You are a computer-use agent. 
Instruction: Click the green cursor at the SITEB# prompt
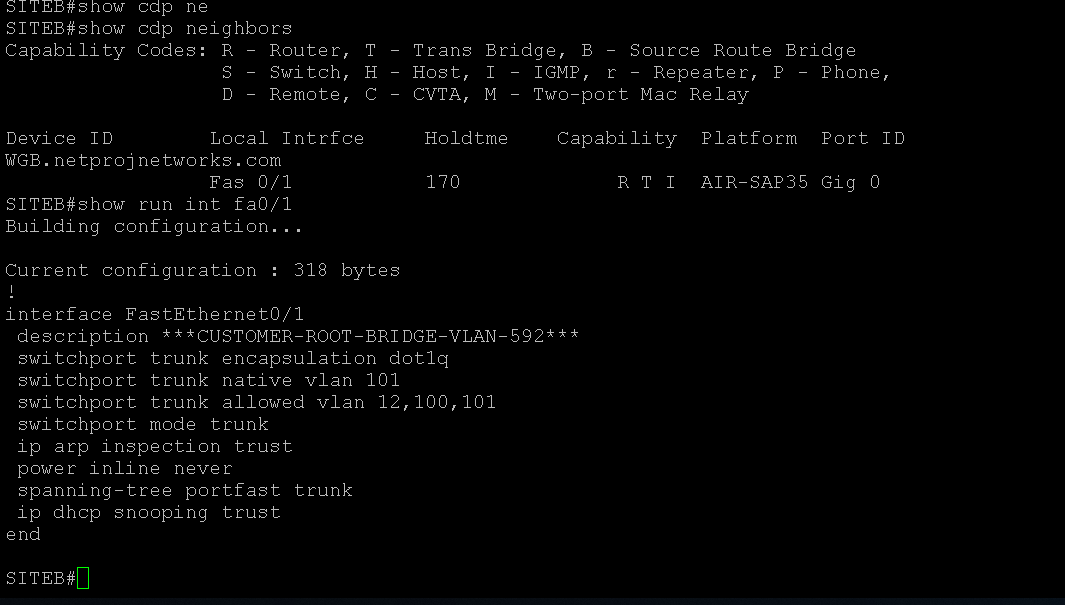point(83,578)
